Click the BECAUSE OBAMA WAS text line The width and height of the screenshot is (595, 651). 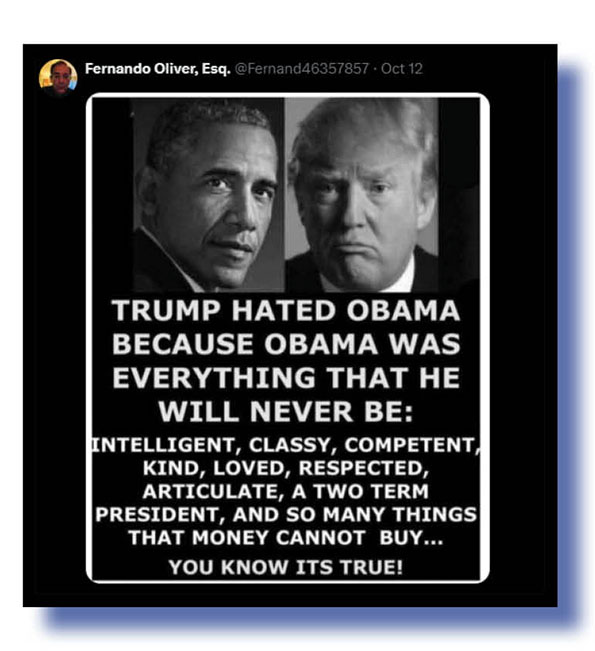coord(286,344)
